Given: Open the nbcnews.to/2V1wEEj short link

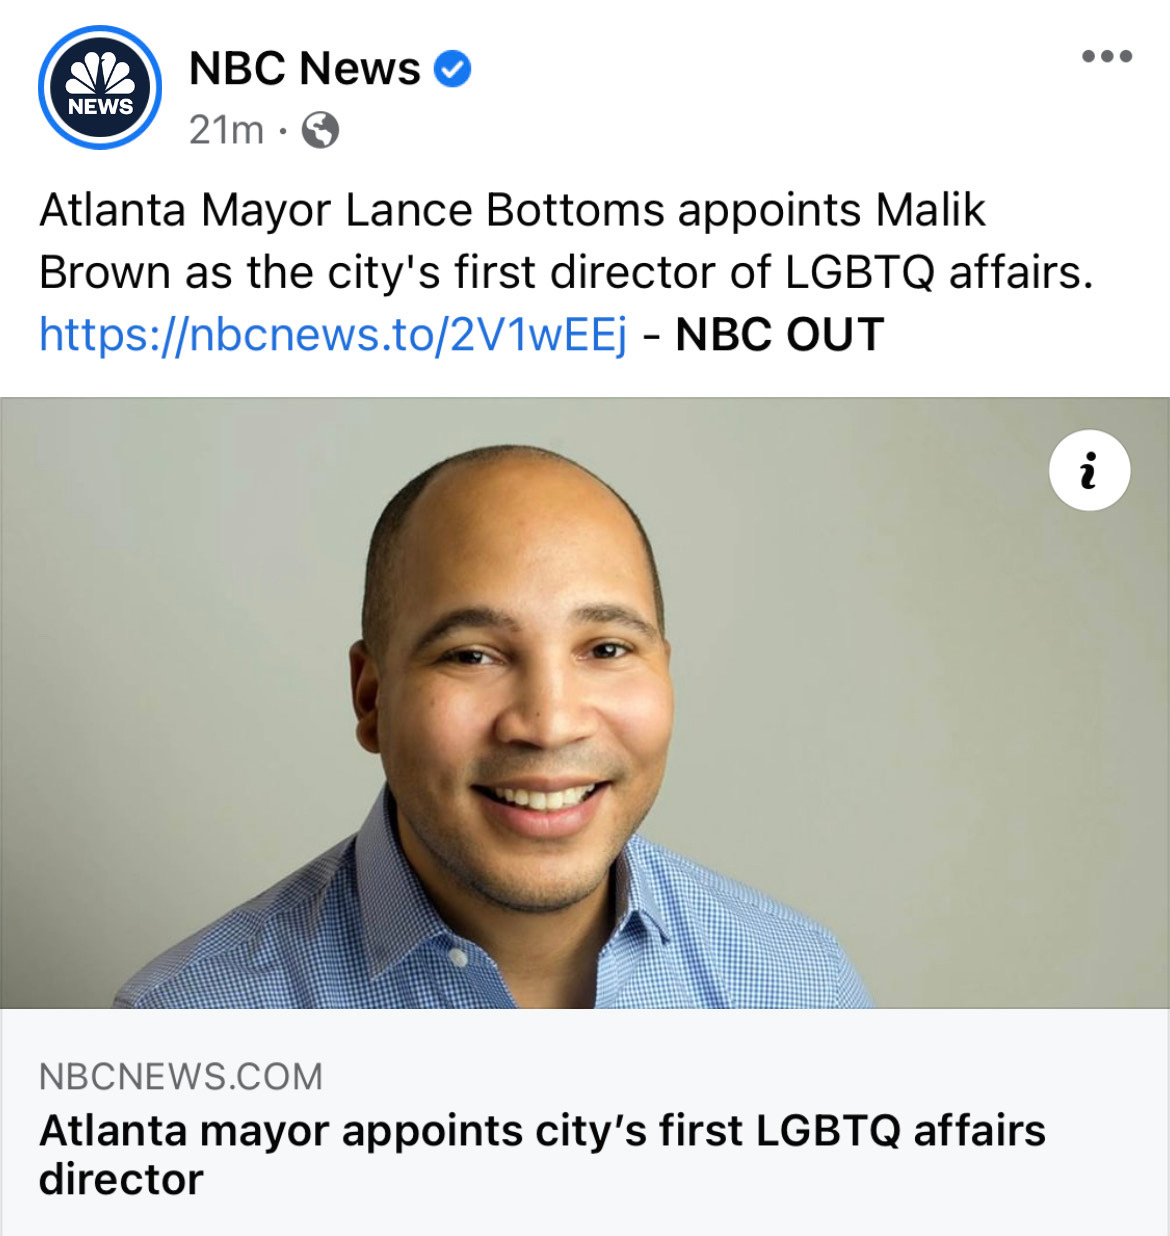Looking at the screenshot, I should pyautogui.click(x=334, y=335).
